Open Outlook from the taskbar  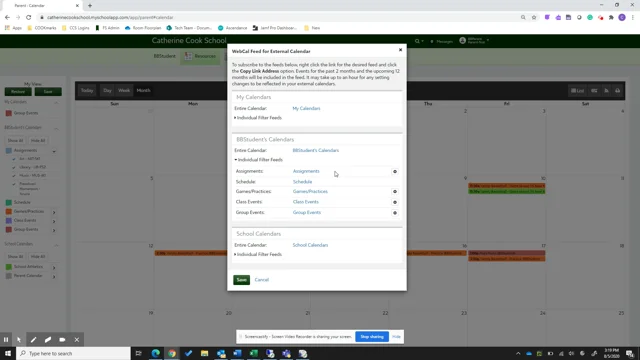[221, 353]
